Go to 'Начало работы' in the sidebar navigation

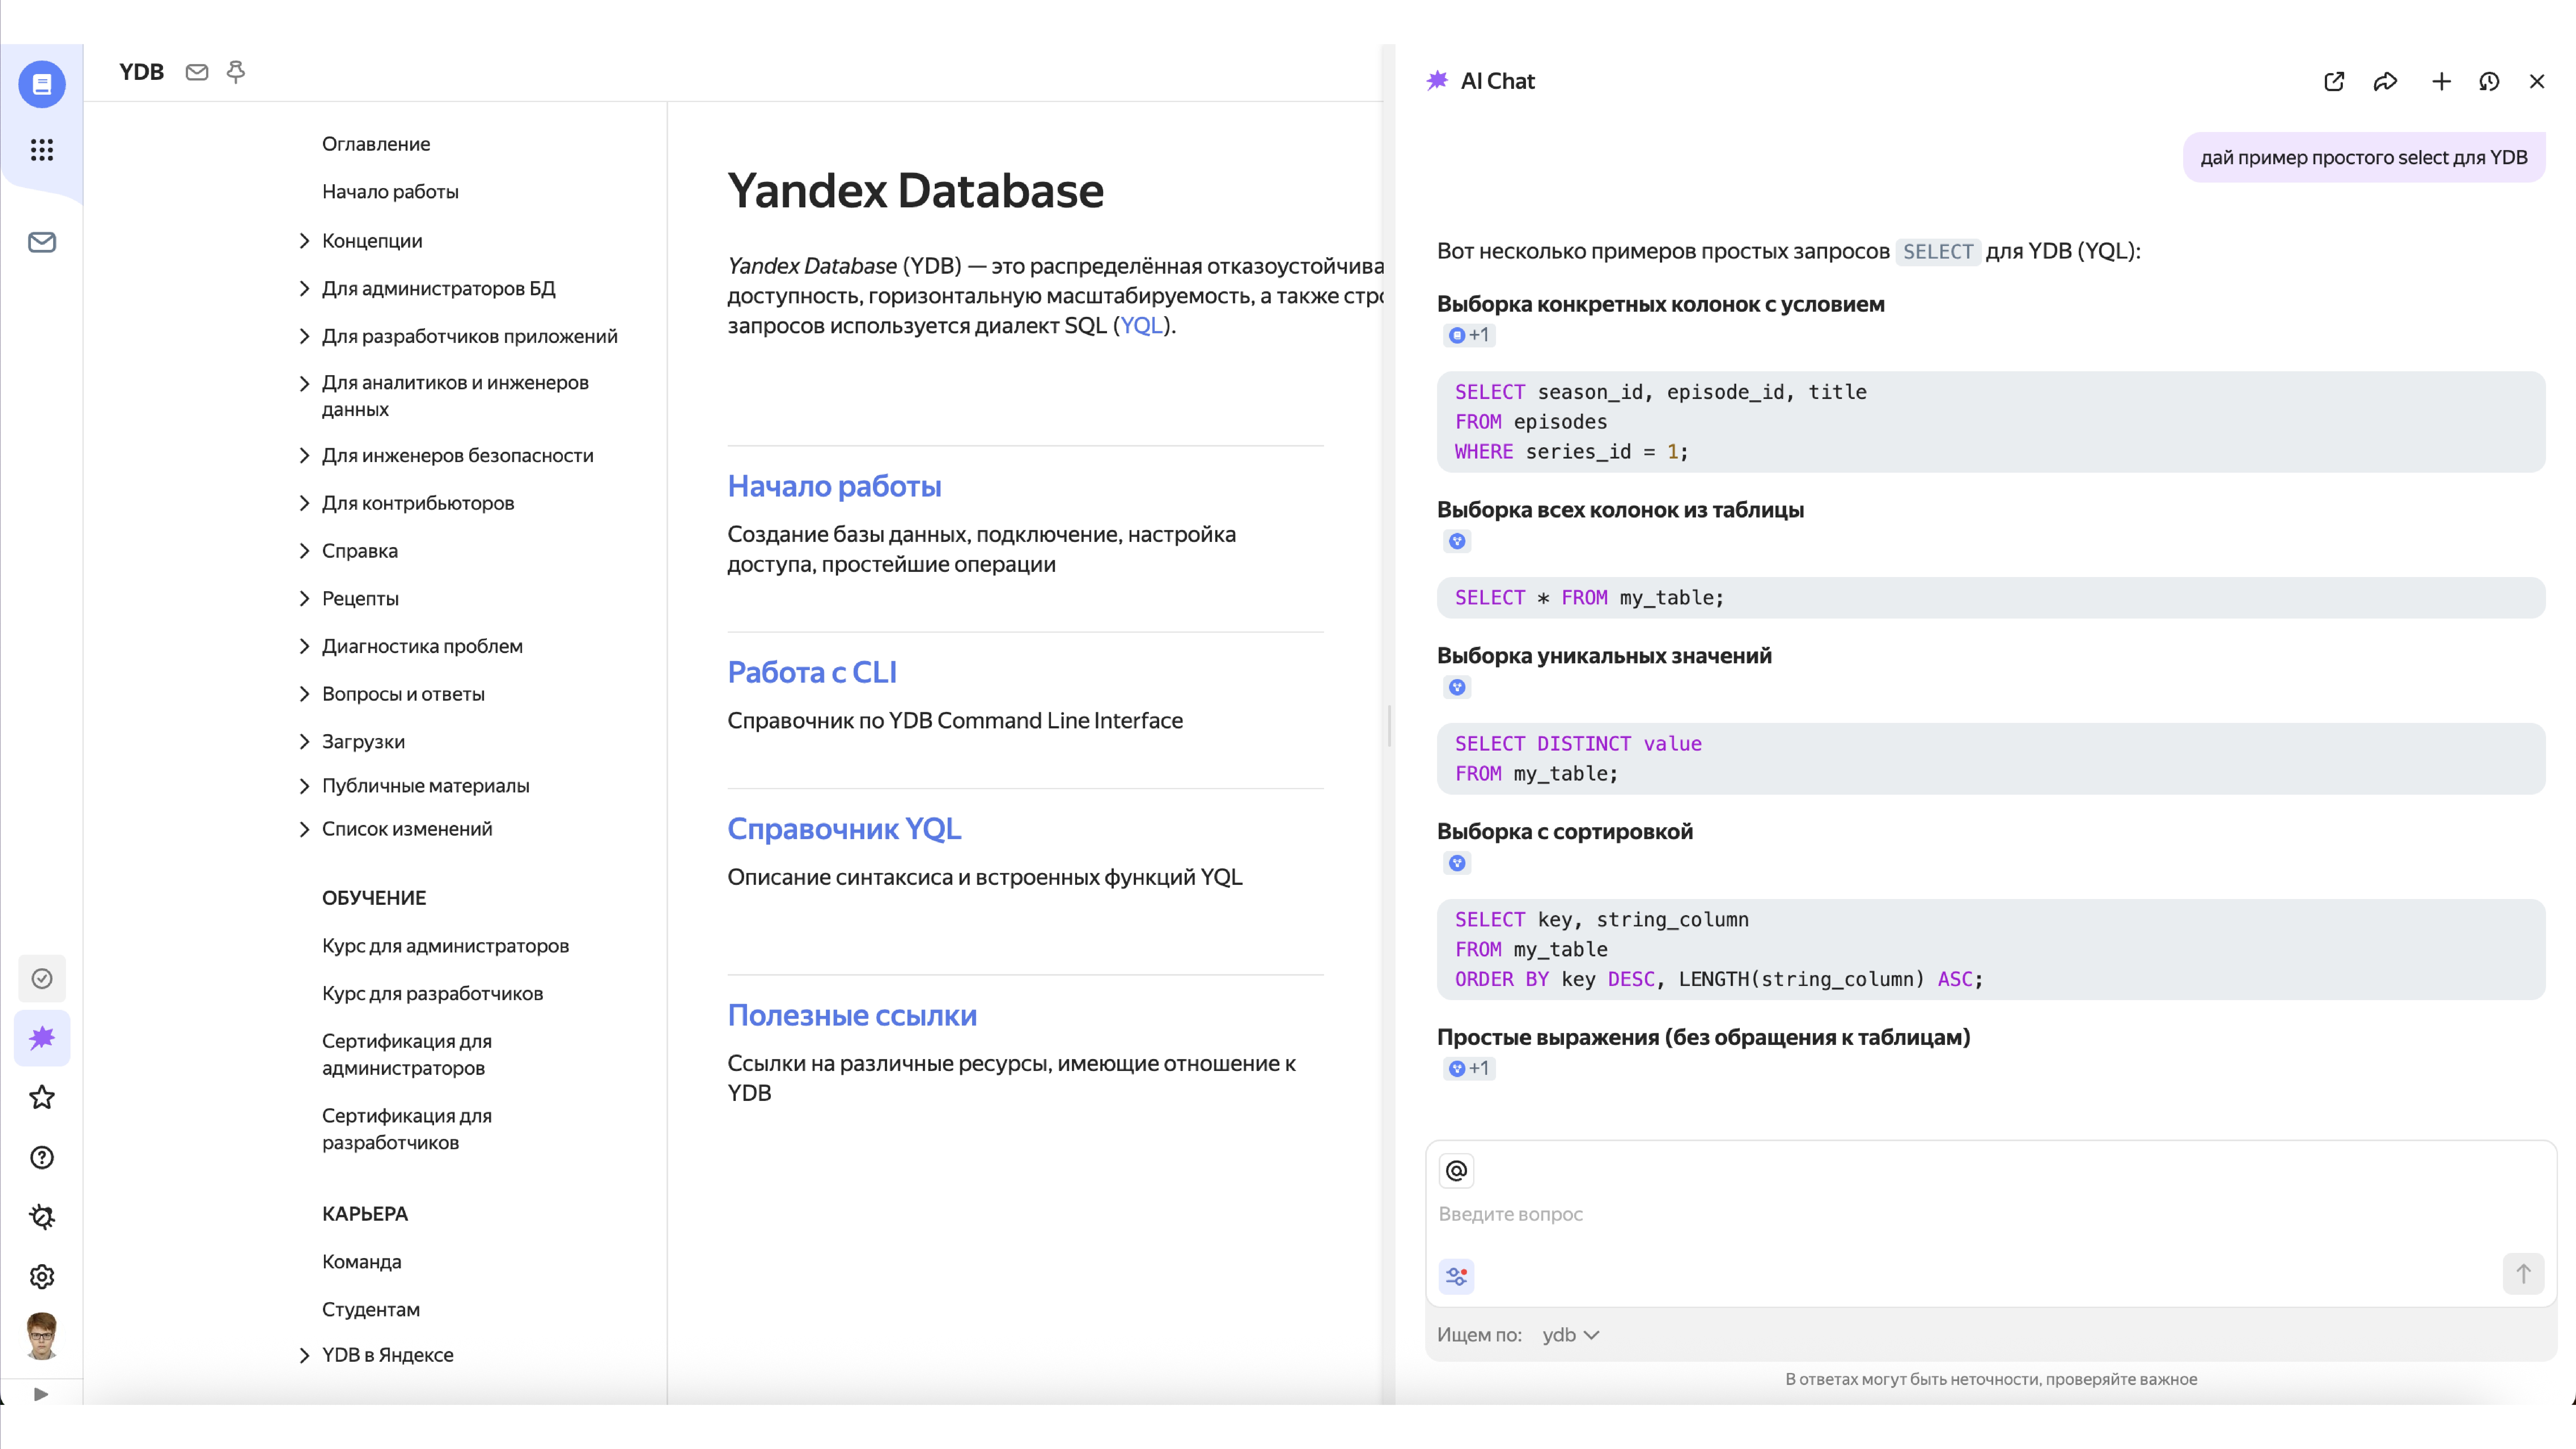coord(390,192)
